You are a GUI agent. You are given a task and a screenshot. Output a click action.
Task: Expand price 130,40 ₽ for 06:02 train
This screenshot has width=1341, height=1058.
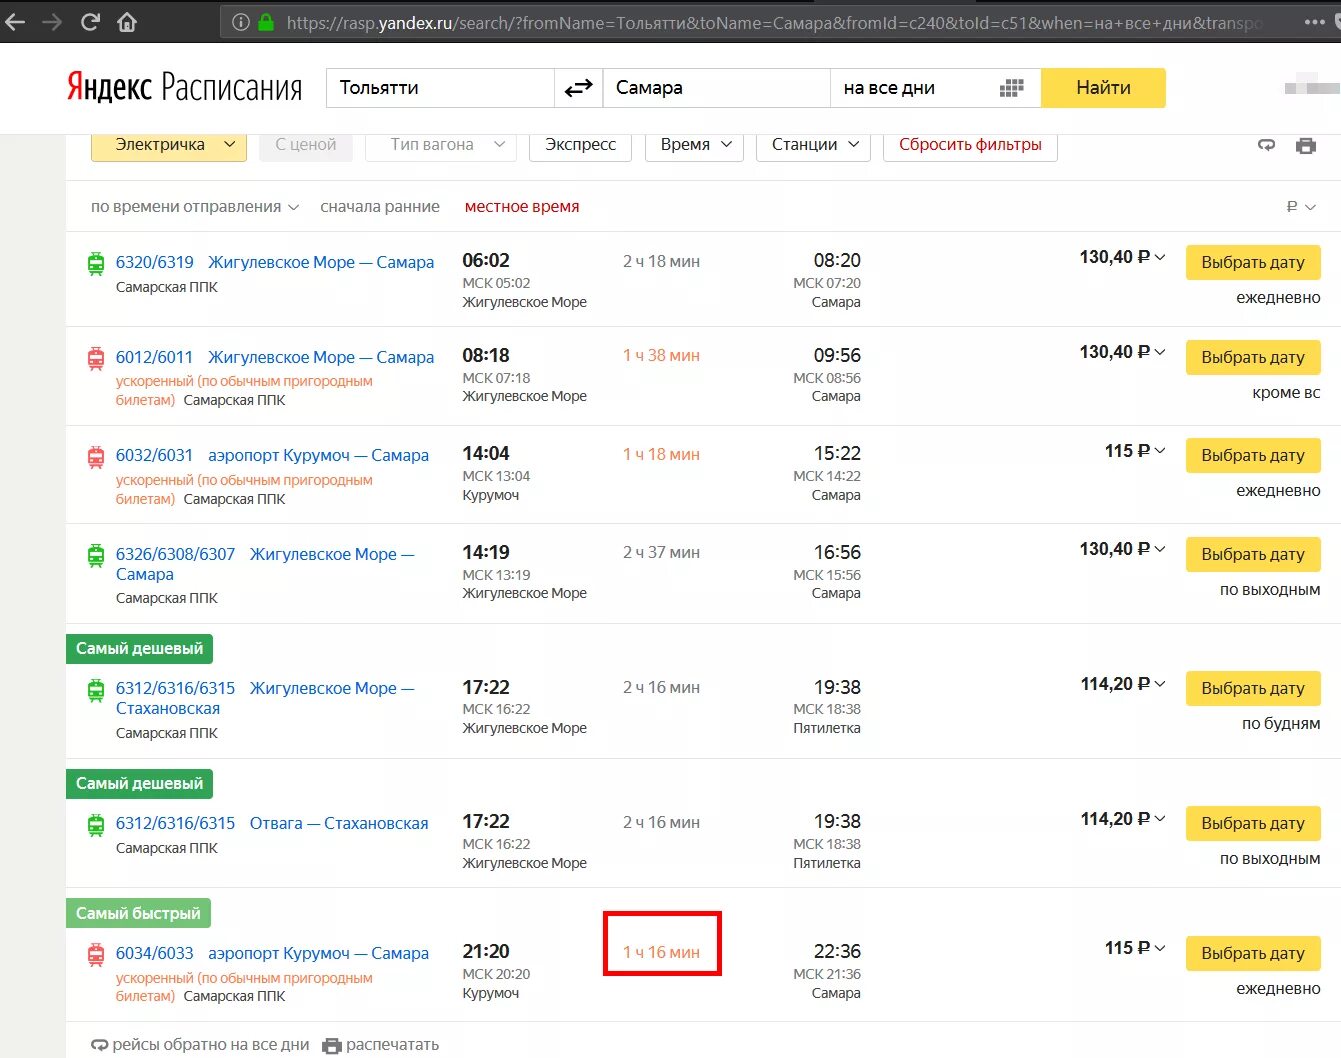(x=1122, y=257)
